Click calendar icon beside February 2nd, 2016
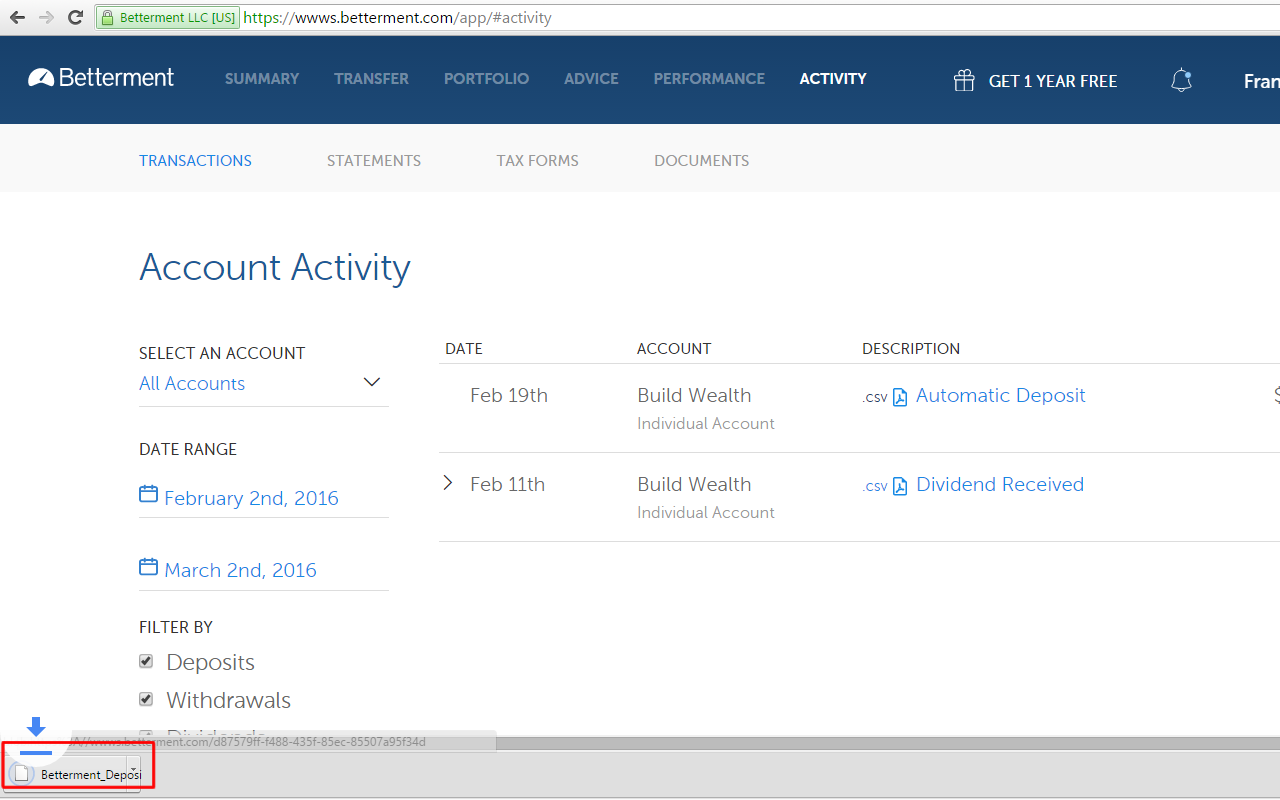Viewport: 1280px width, 800px height. (148, 494)
